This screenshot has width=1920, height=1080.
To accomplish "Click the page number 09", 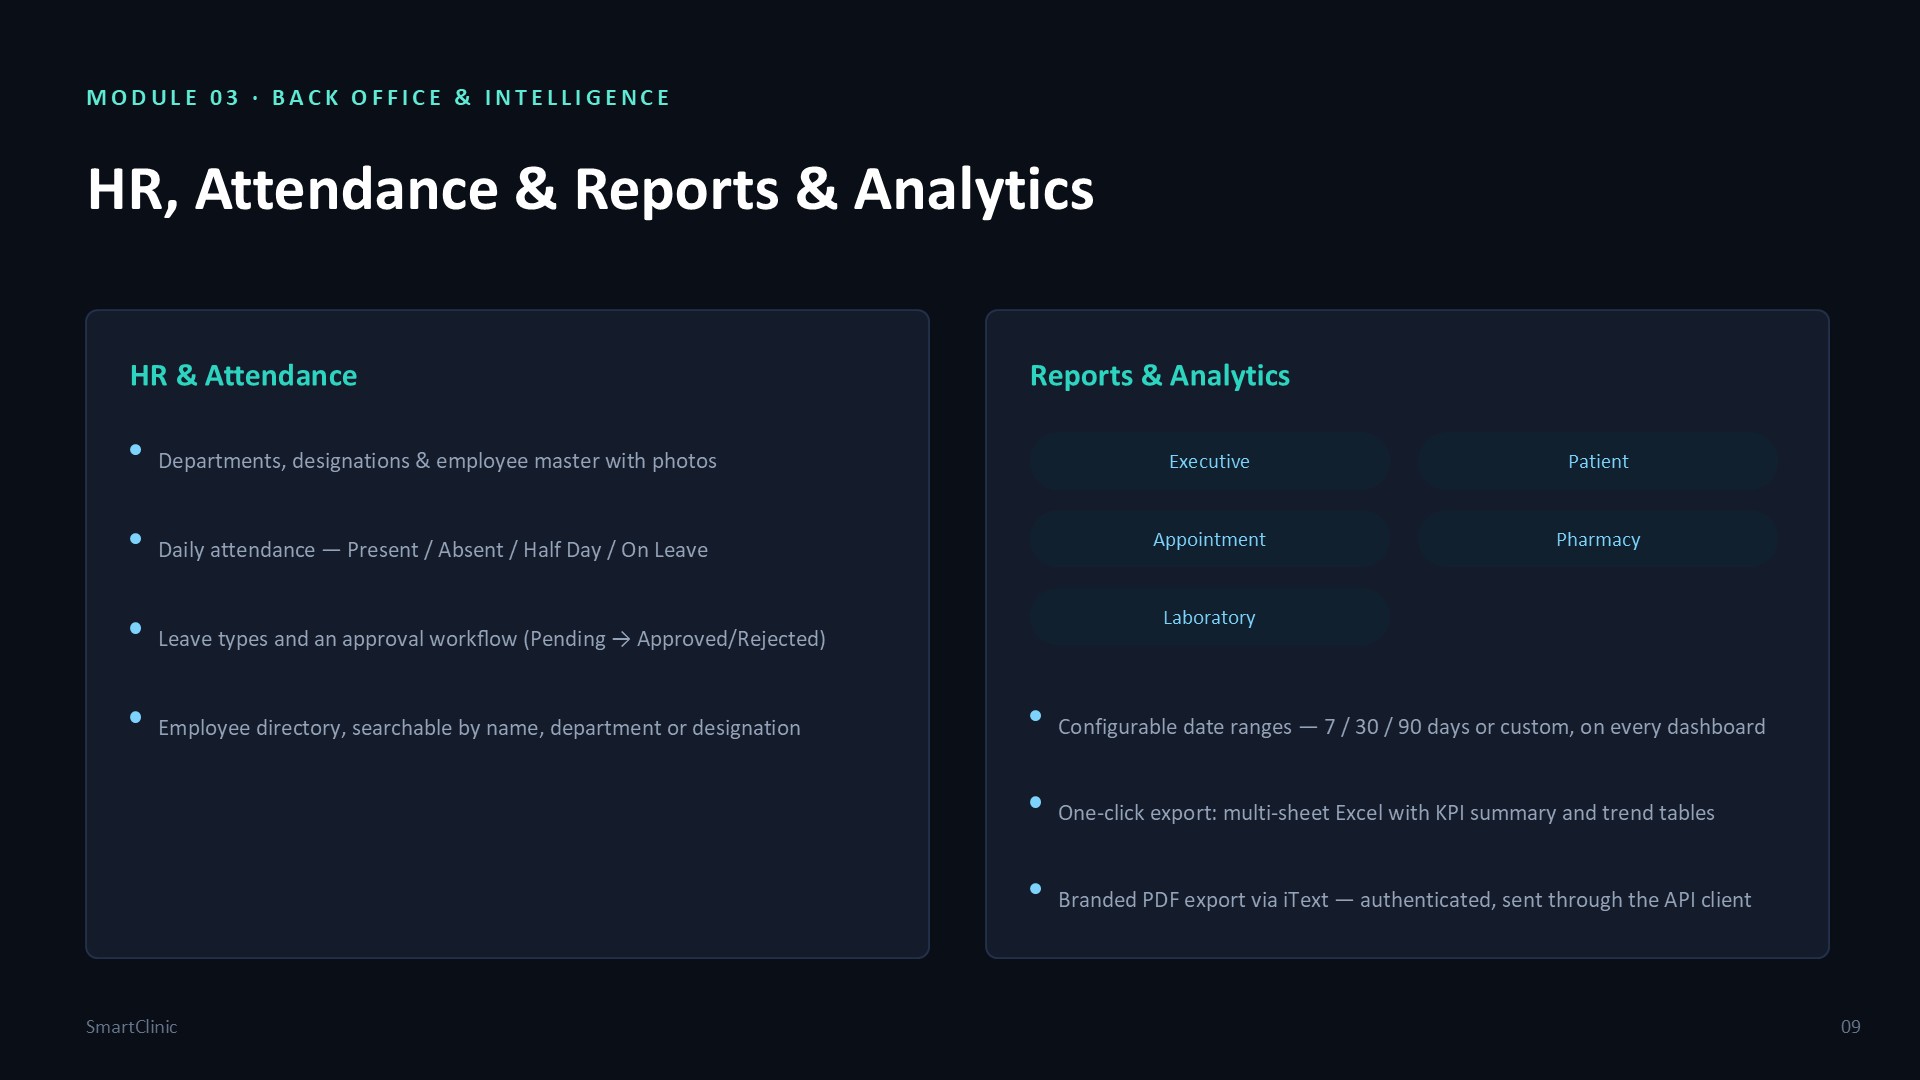I will click(x=1850, y=1026).
